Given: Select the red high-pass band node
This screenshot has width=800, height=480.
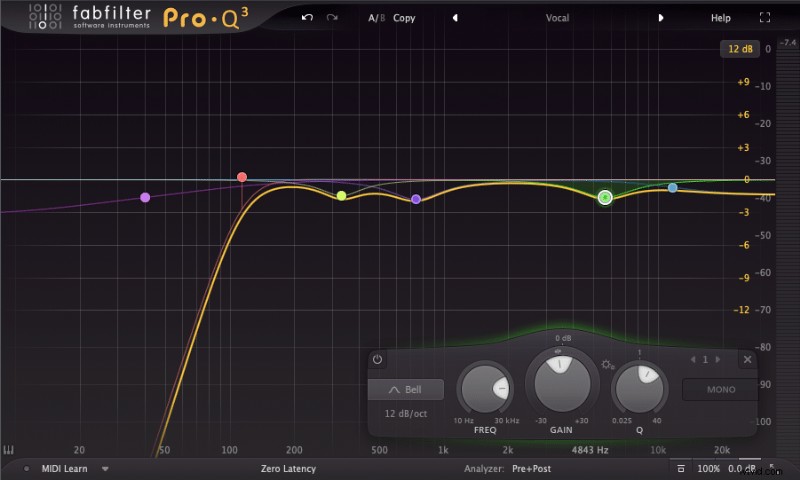Looking at the screenshot, I should tap(242, 177).
